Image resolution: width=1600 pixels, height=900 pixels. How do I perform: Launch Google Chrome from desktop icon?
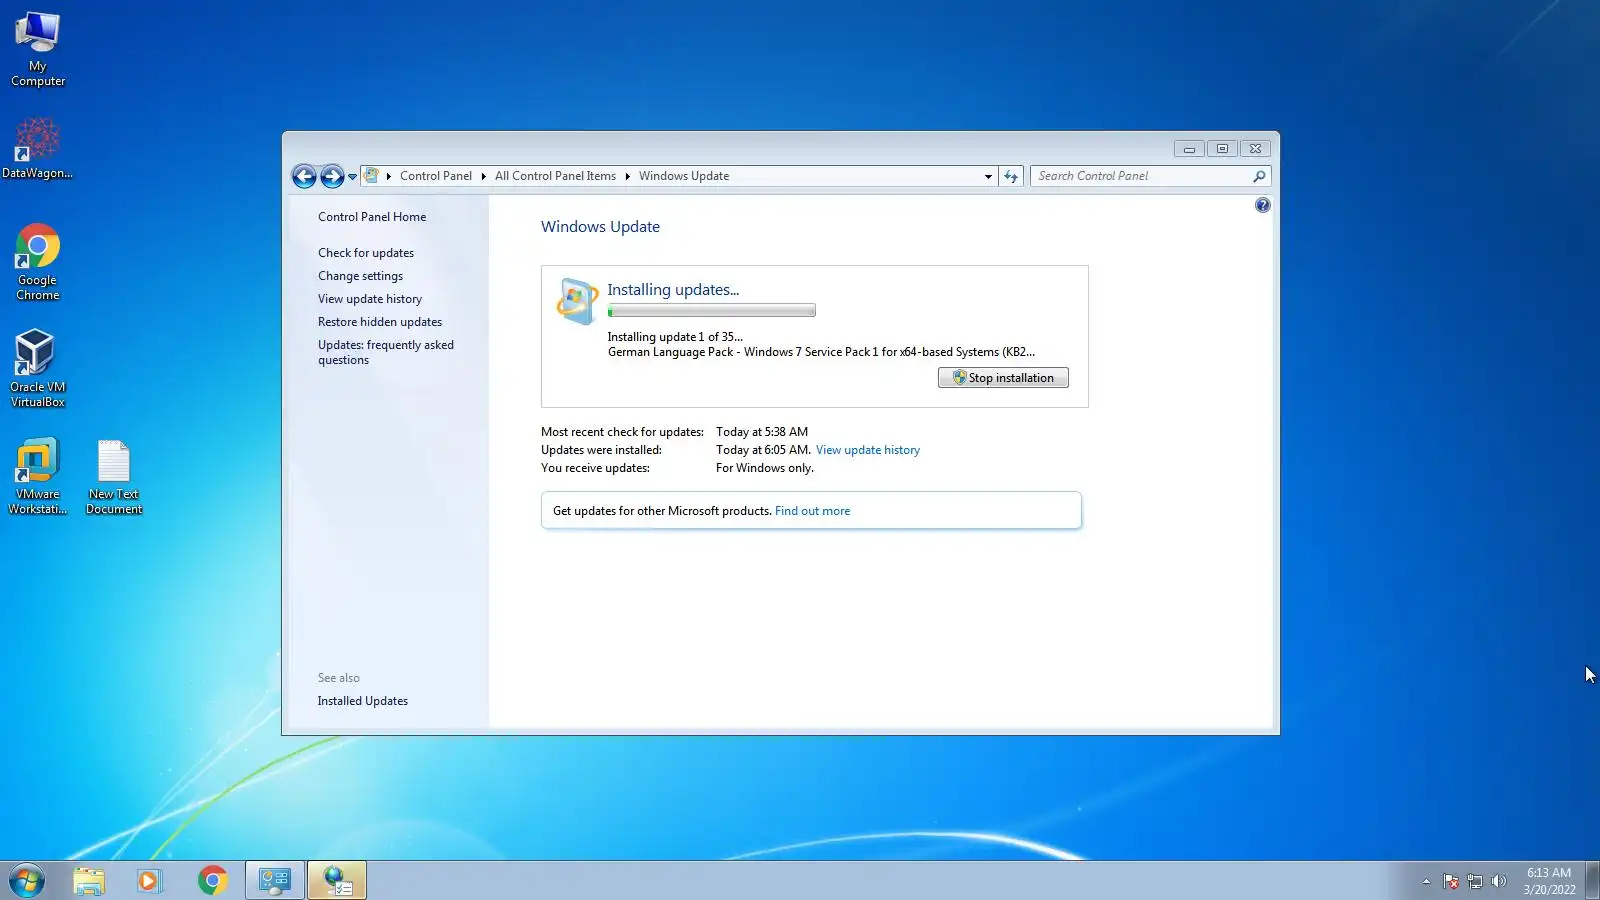[38, 262]
